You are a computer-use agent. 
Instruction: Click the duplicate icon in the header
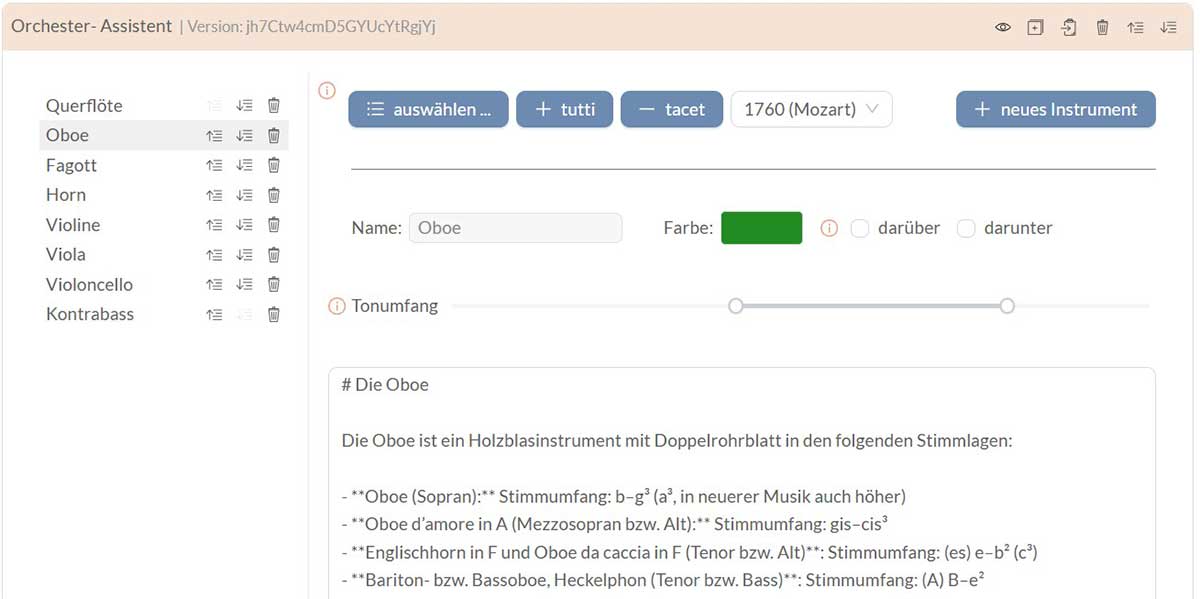[x=1035, y=27]
